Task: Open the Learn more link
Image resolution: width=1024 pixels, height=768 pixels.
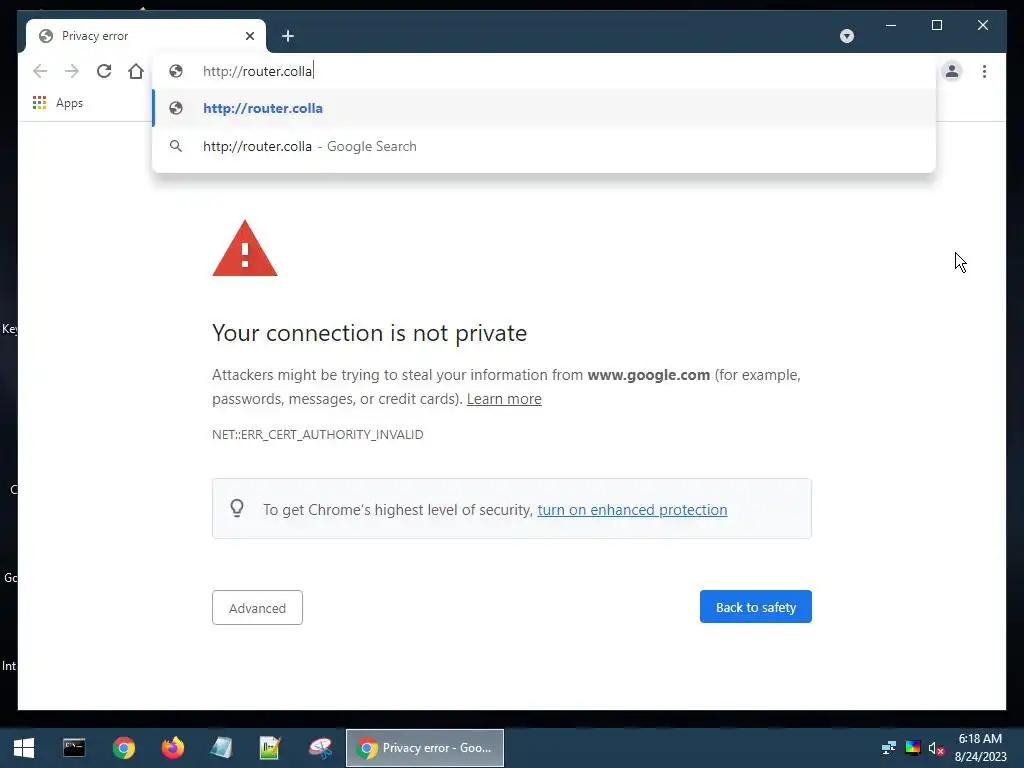Action: click(x=504, y=399)
